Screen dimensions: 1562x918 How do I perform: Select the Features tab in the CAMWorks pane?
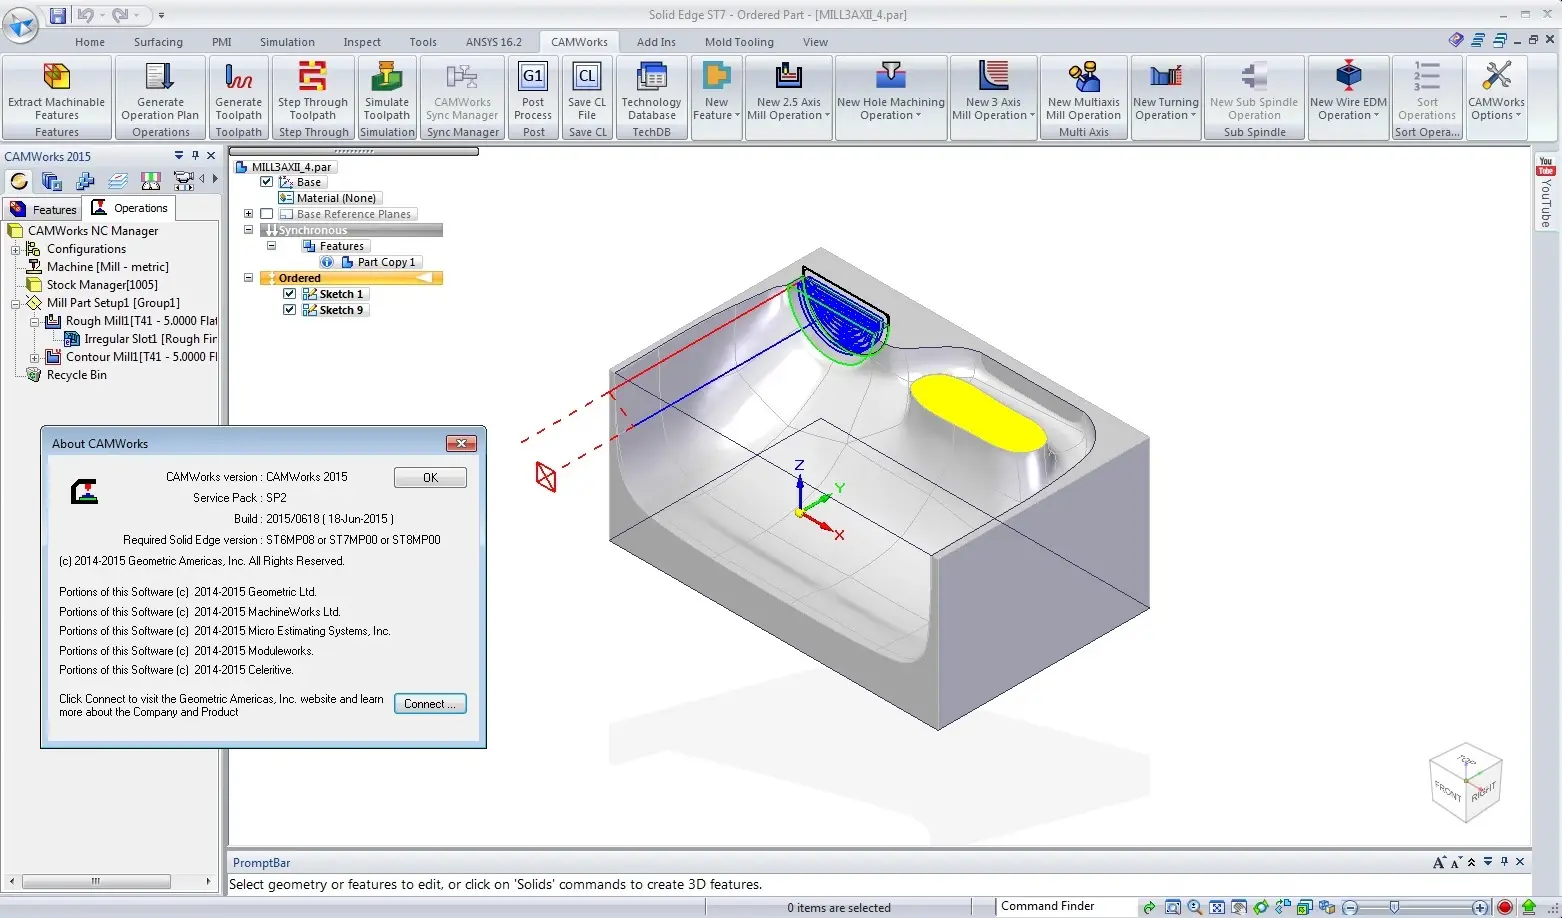[43, 209]
